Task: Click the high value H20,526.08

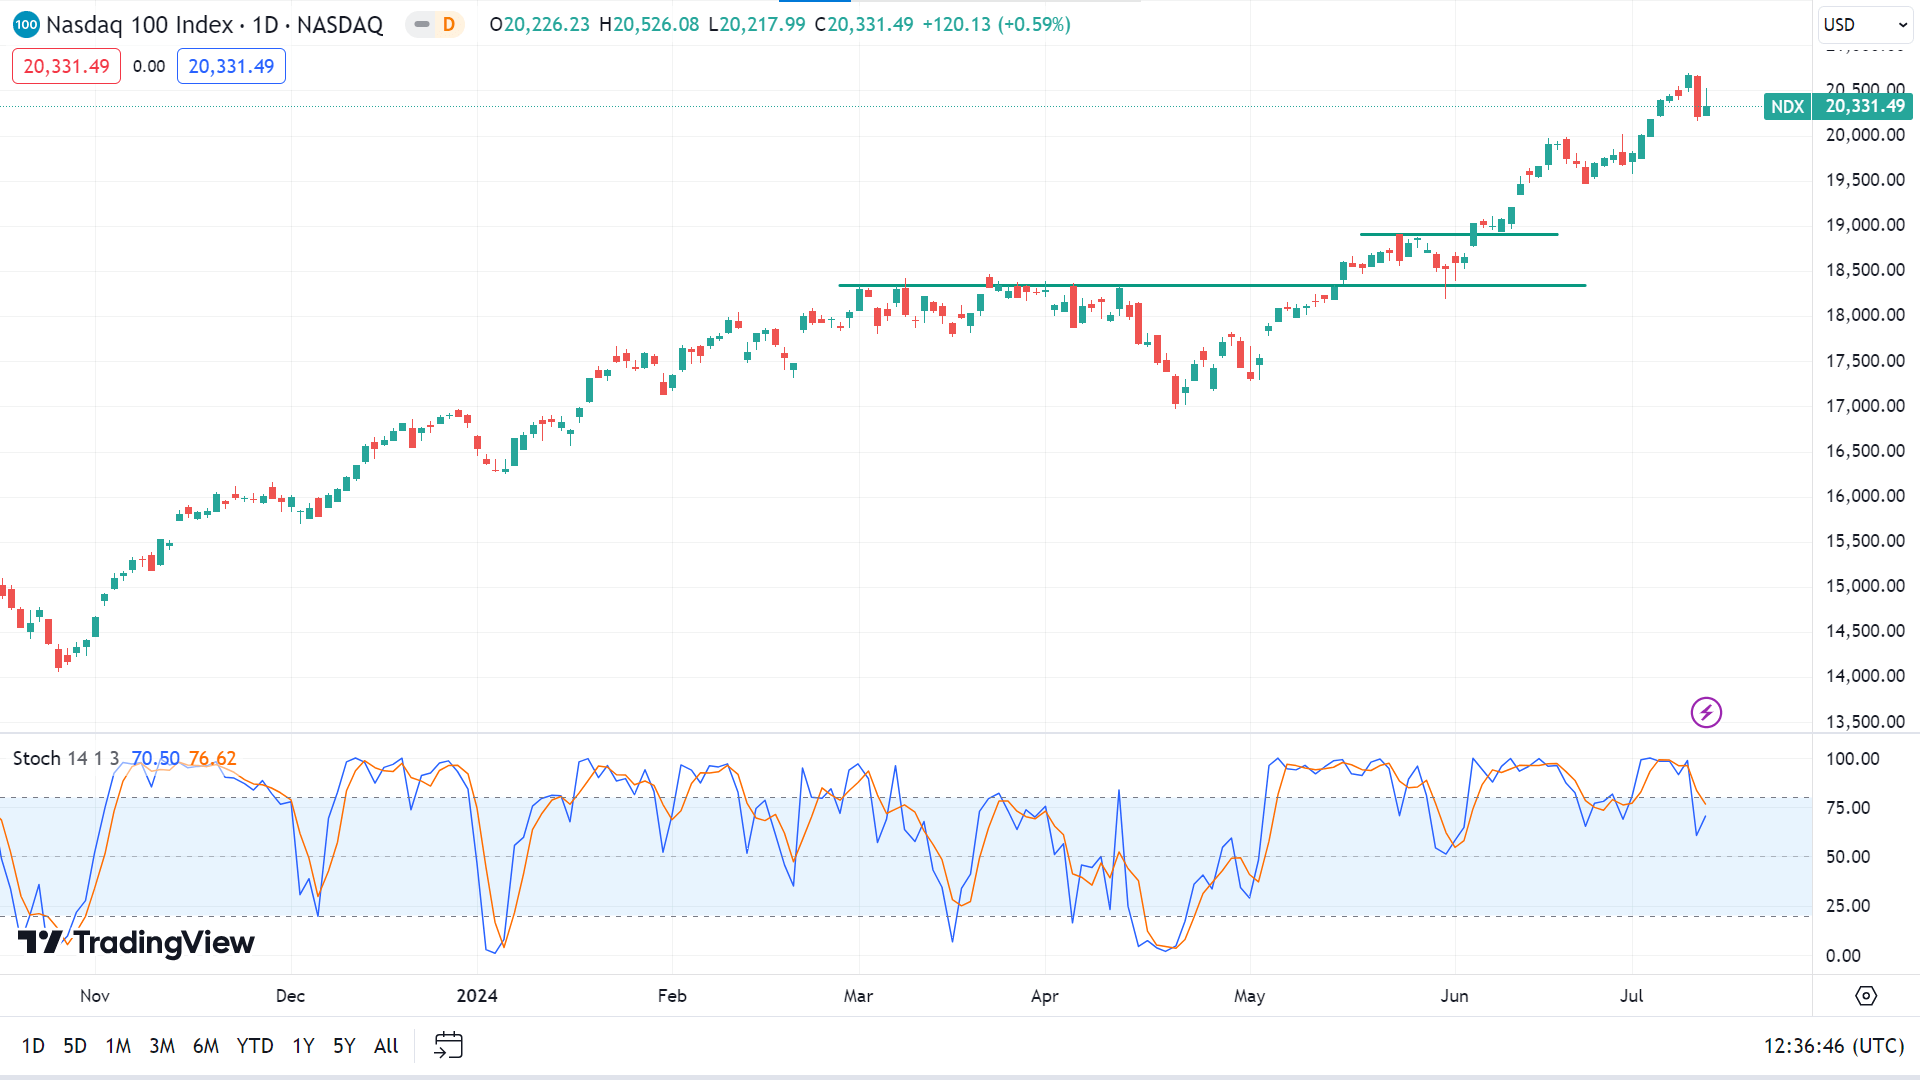Action: pyautogui.click(x=649, y=24)
